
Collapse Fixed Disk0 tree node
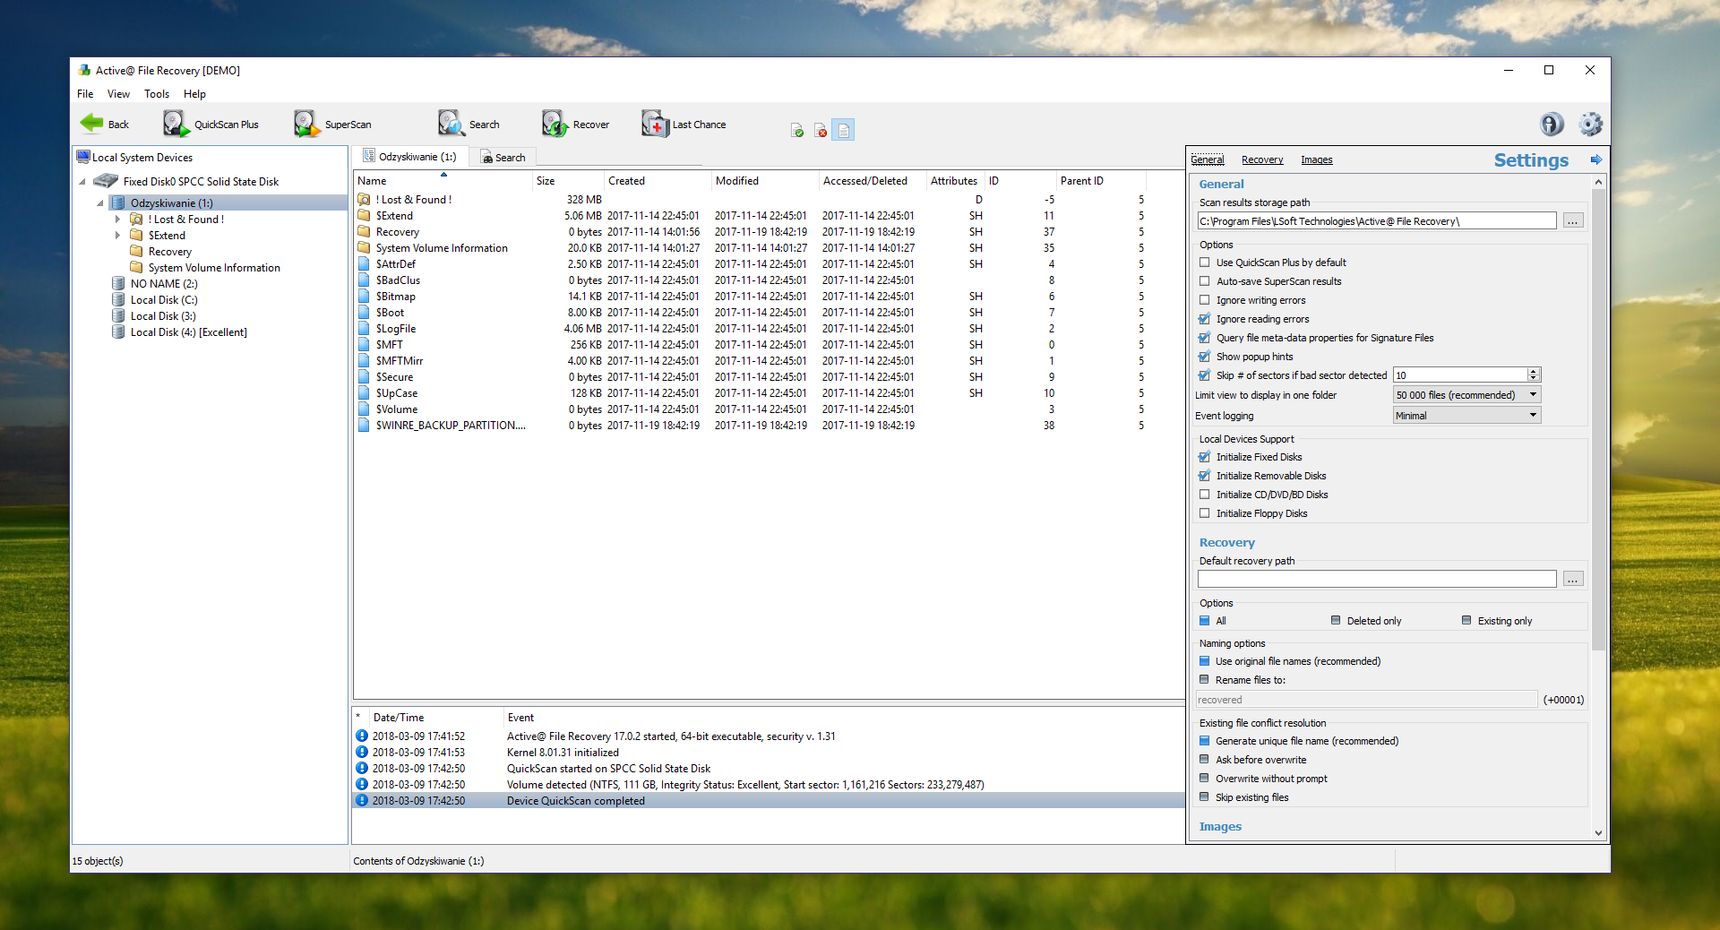click(83, 182)
